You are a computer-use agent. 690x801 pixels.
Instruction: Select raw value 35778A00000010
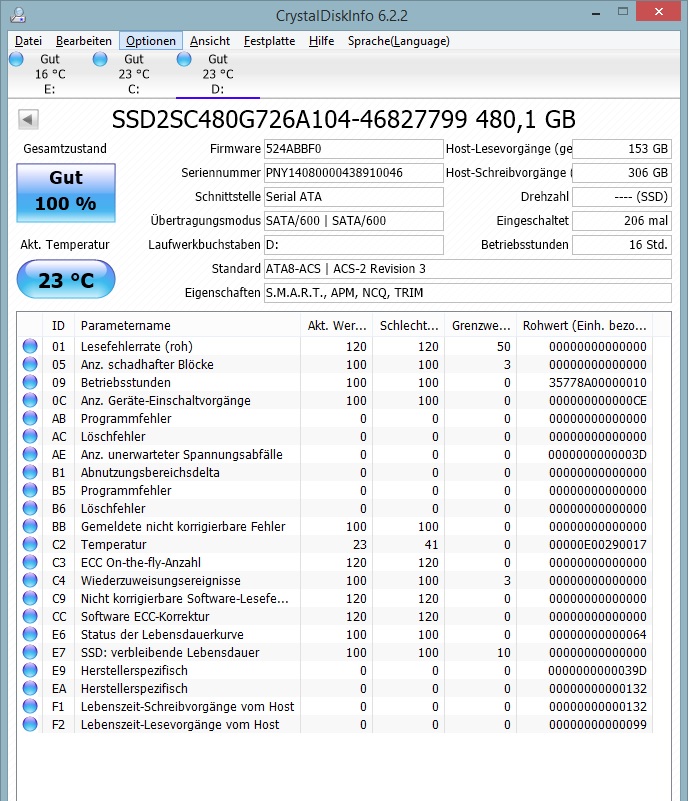[598, 383]
